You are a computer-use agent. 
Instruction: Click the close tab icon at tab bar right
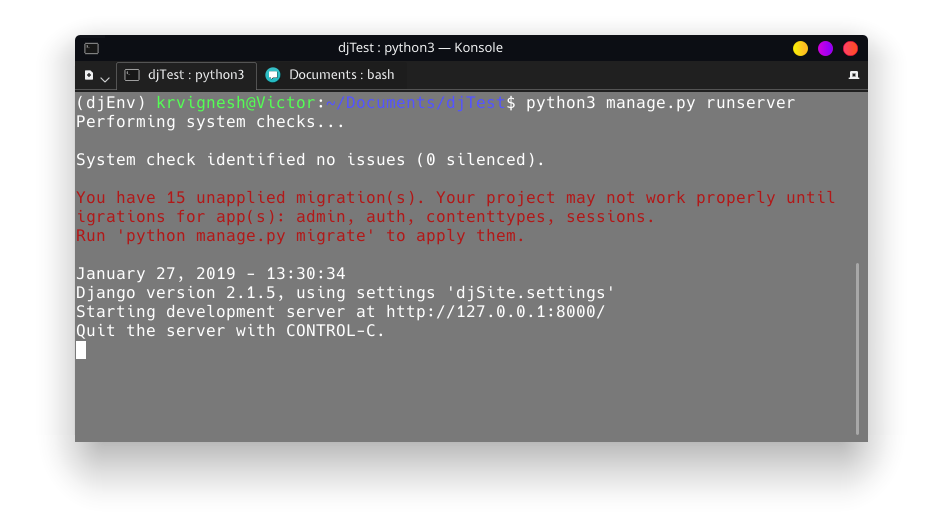[853, 75]
